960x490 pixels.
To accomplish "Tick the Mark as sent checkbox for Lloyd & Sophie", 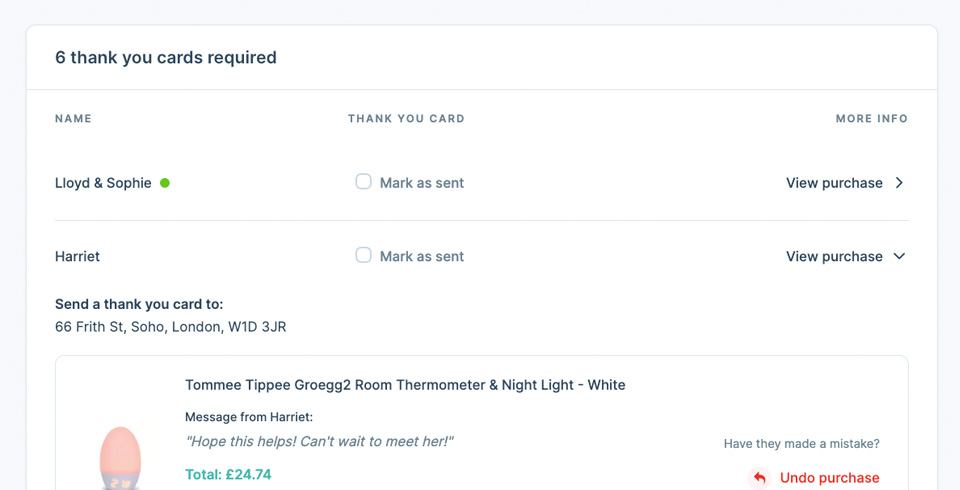I will pyautogui.click(x=364, y=182).
